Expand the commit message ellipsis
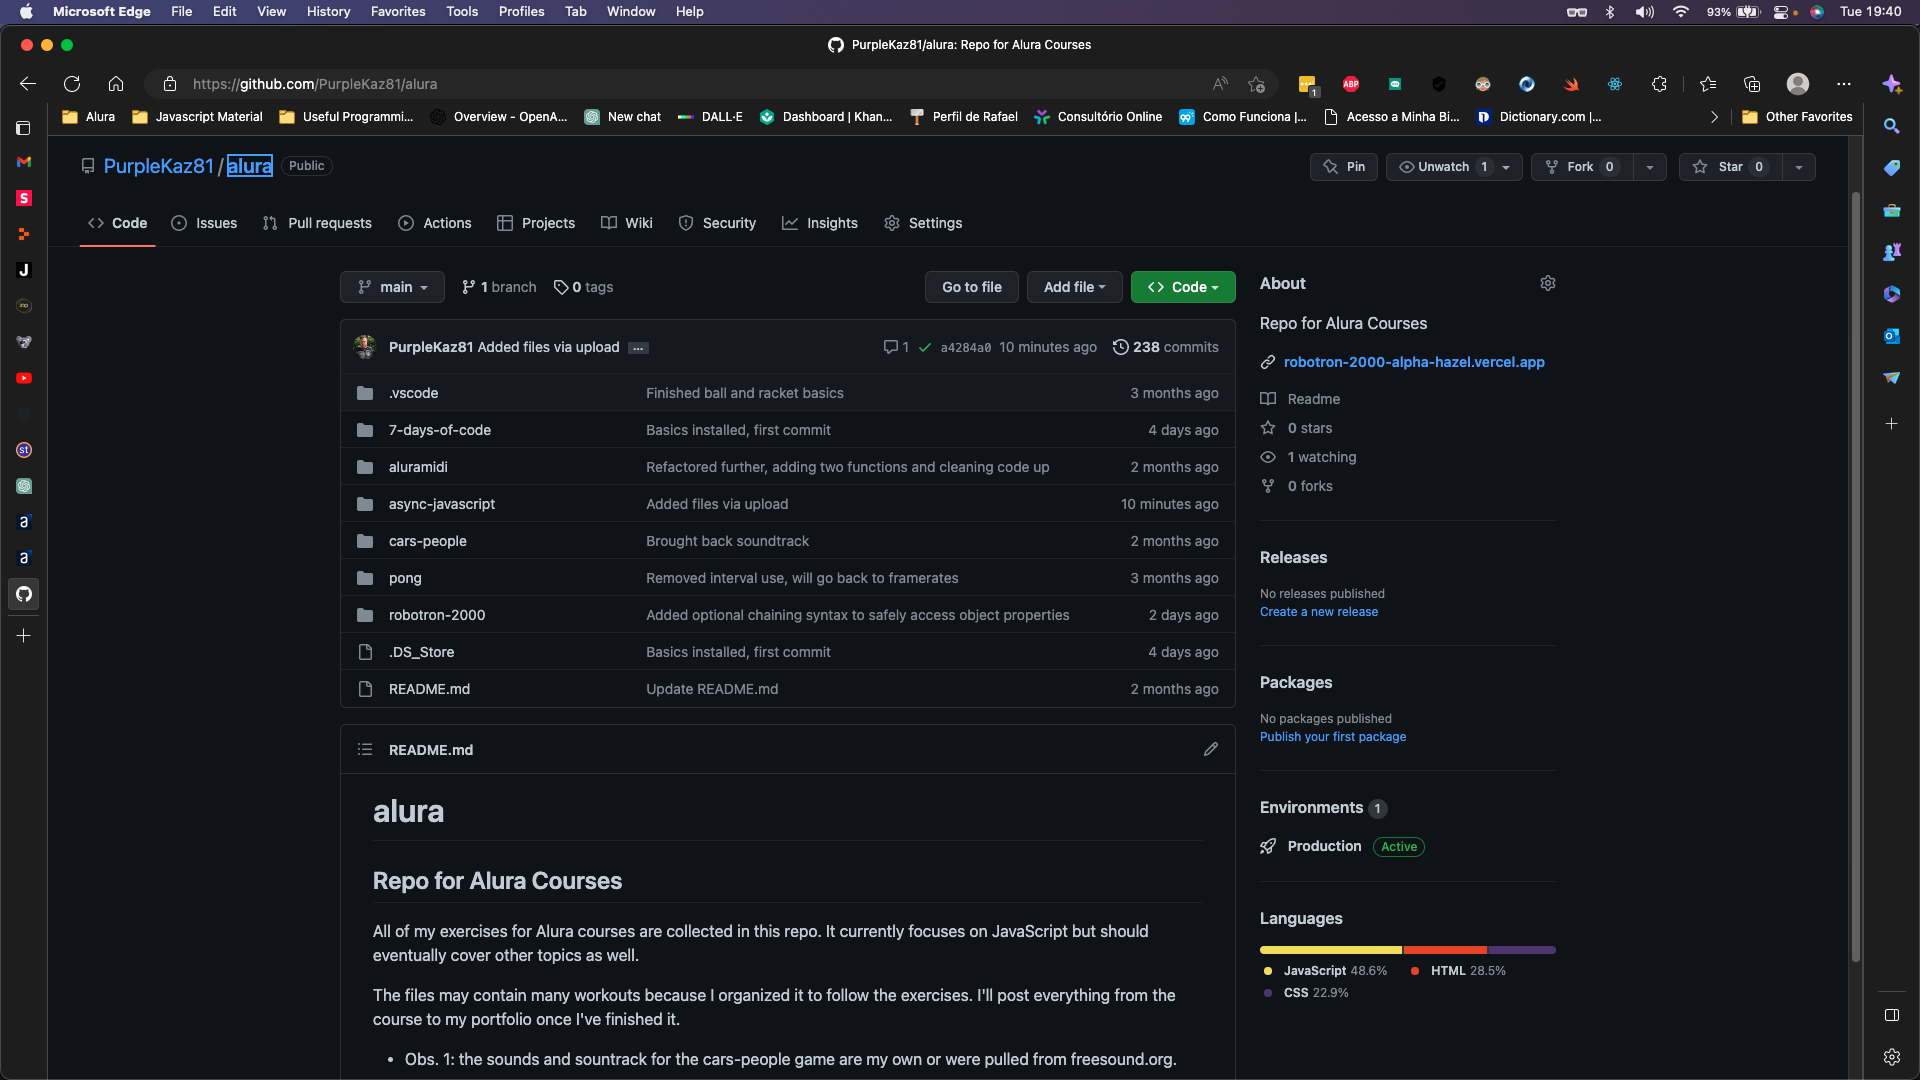Image resolution: width=1920 pixels, height=1080 pixels. pyautogui.click(x=638, y=348)
